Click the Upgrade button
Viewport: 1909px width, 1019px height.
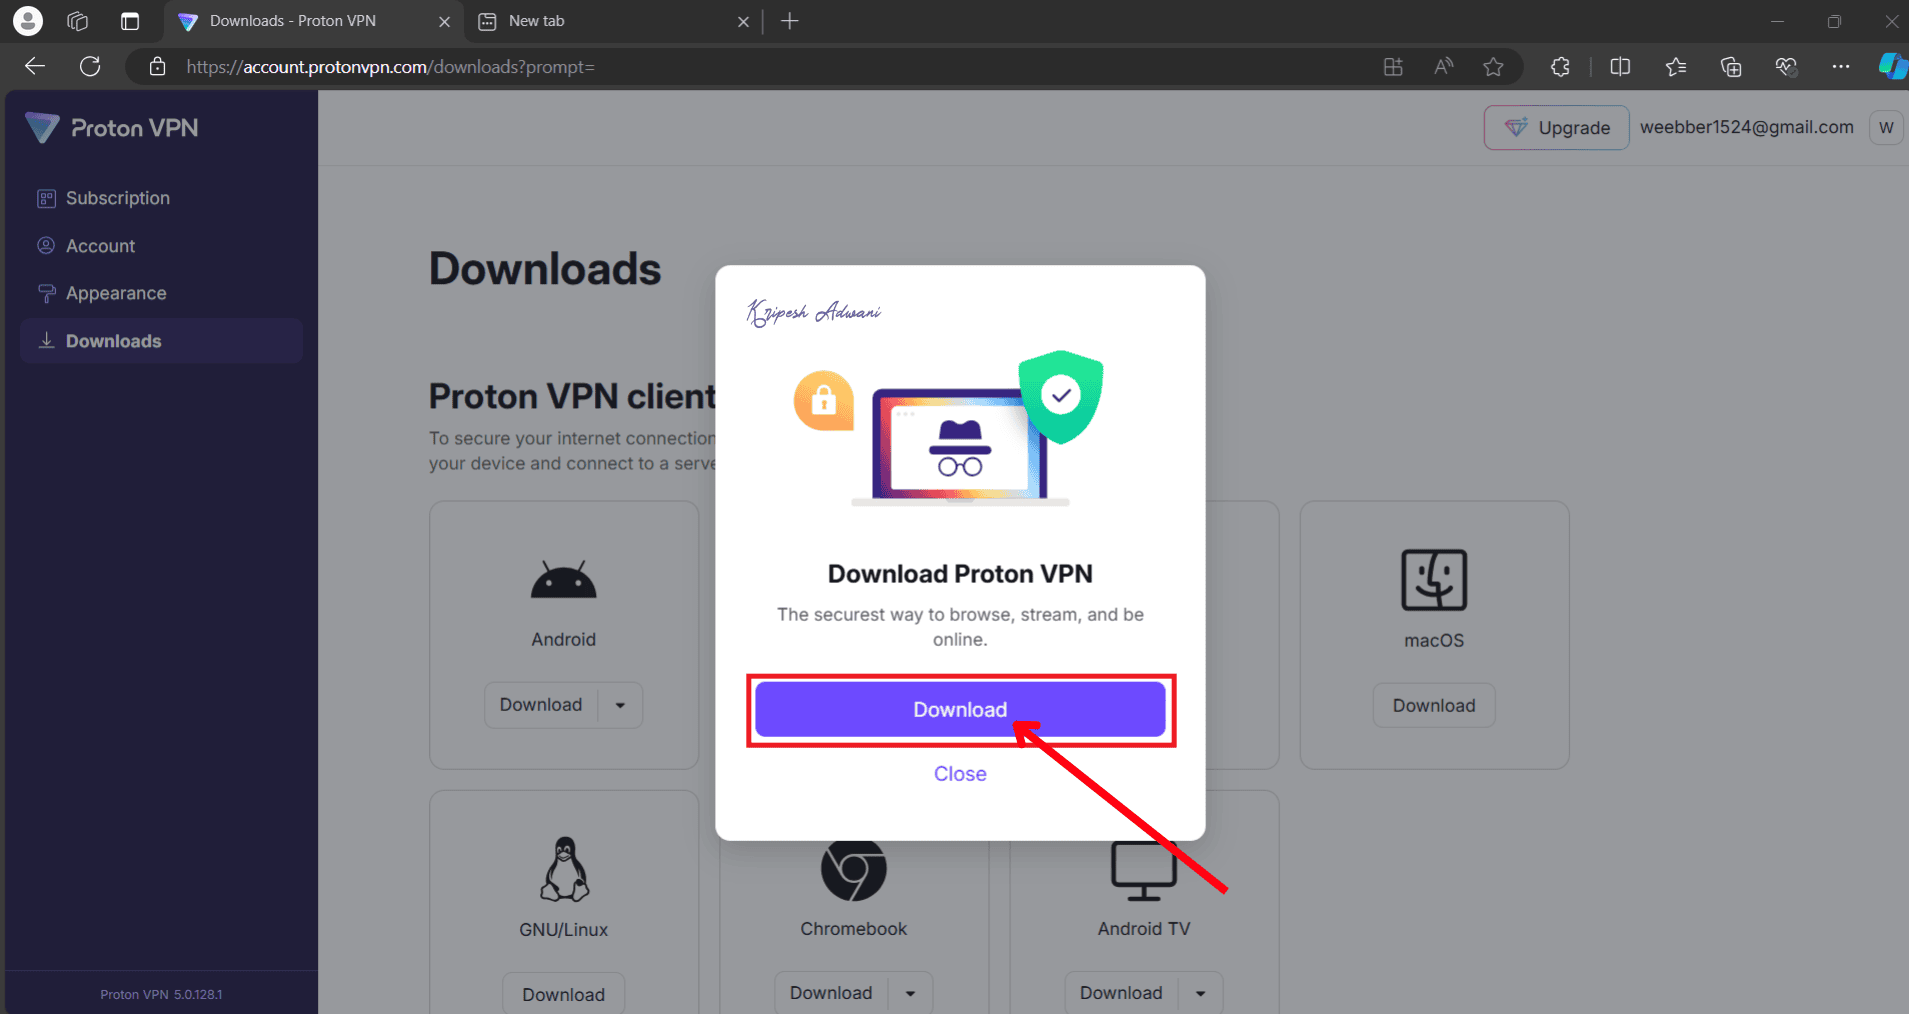1556,128
